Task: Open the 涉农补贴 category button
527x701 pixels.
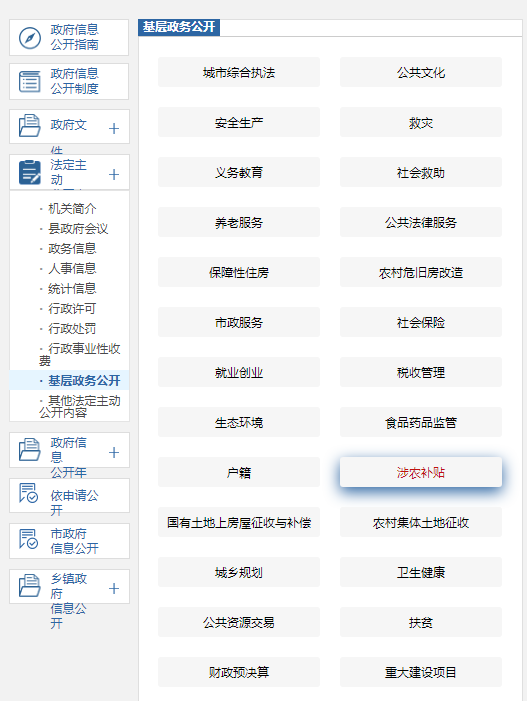Action: tap(421, 472)
